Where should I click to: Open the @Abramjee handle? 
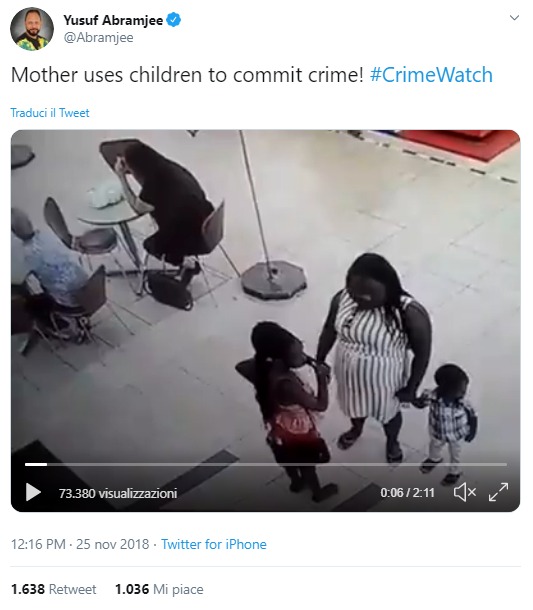click(98, 38)
